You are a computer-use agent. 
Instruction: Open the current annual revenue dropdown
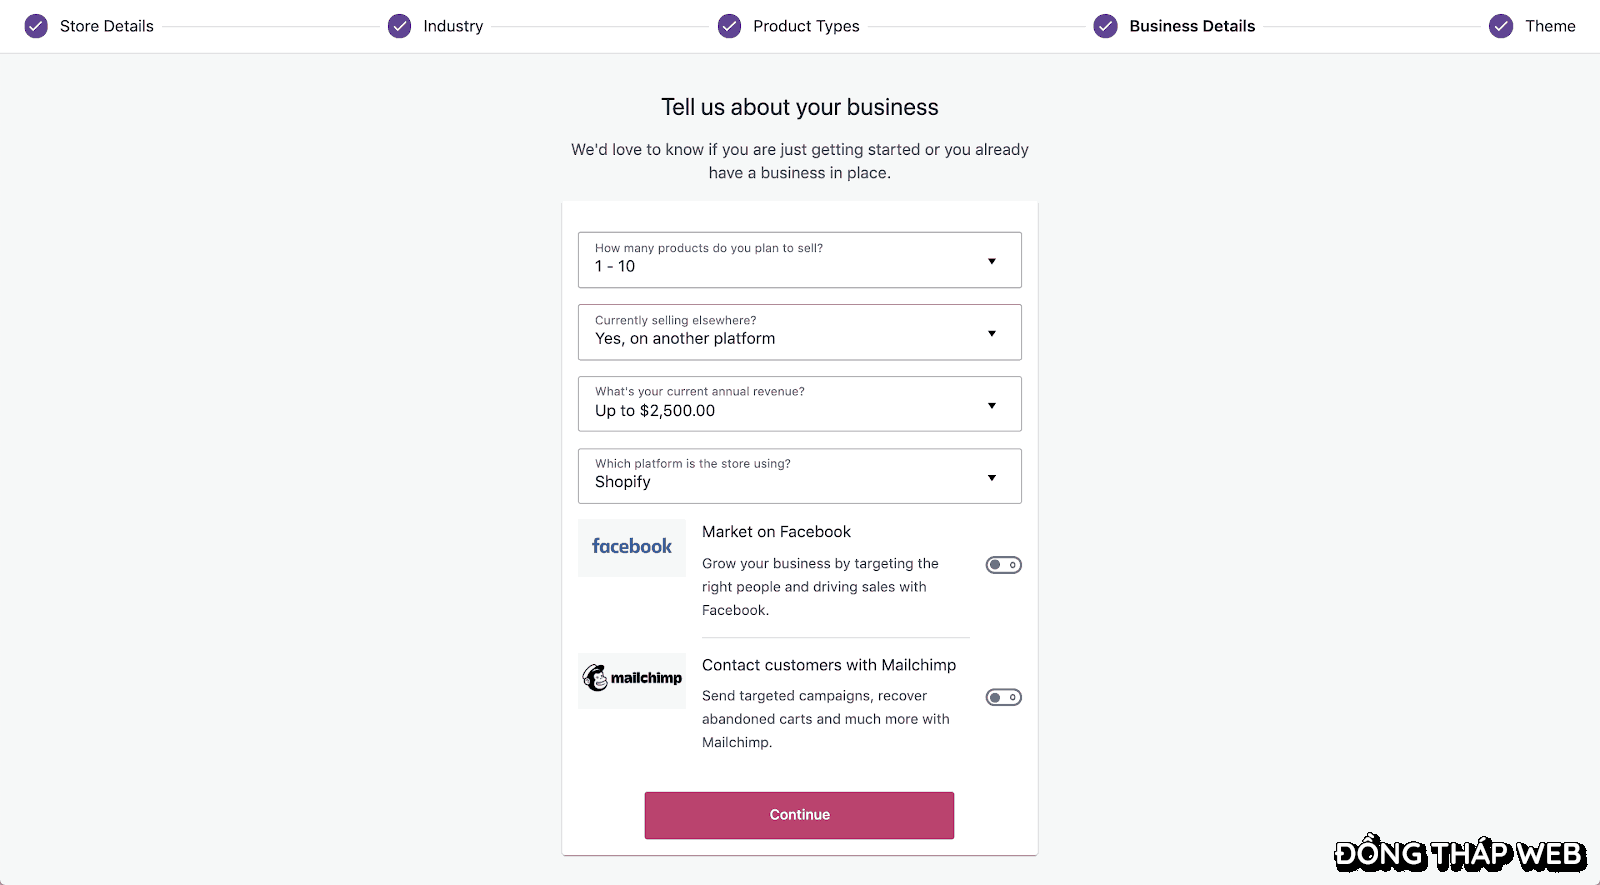(x=799, y=404)
